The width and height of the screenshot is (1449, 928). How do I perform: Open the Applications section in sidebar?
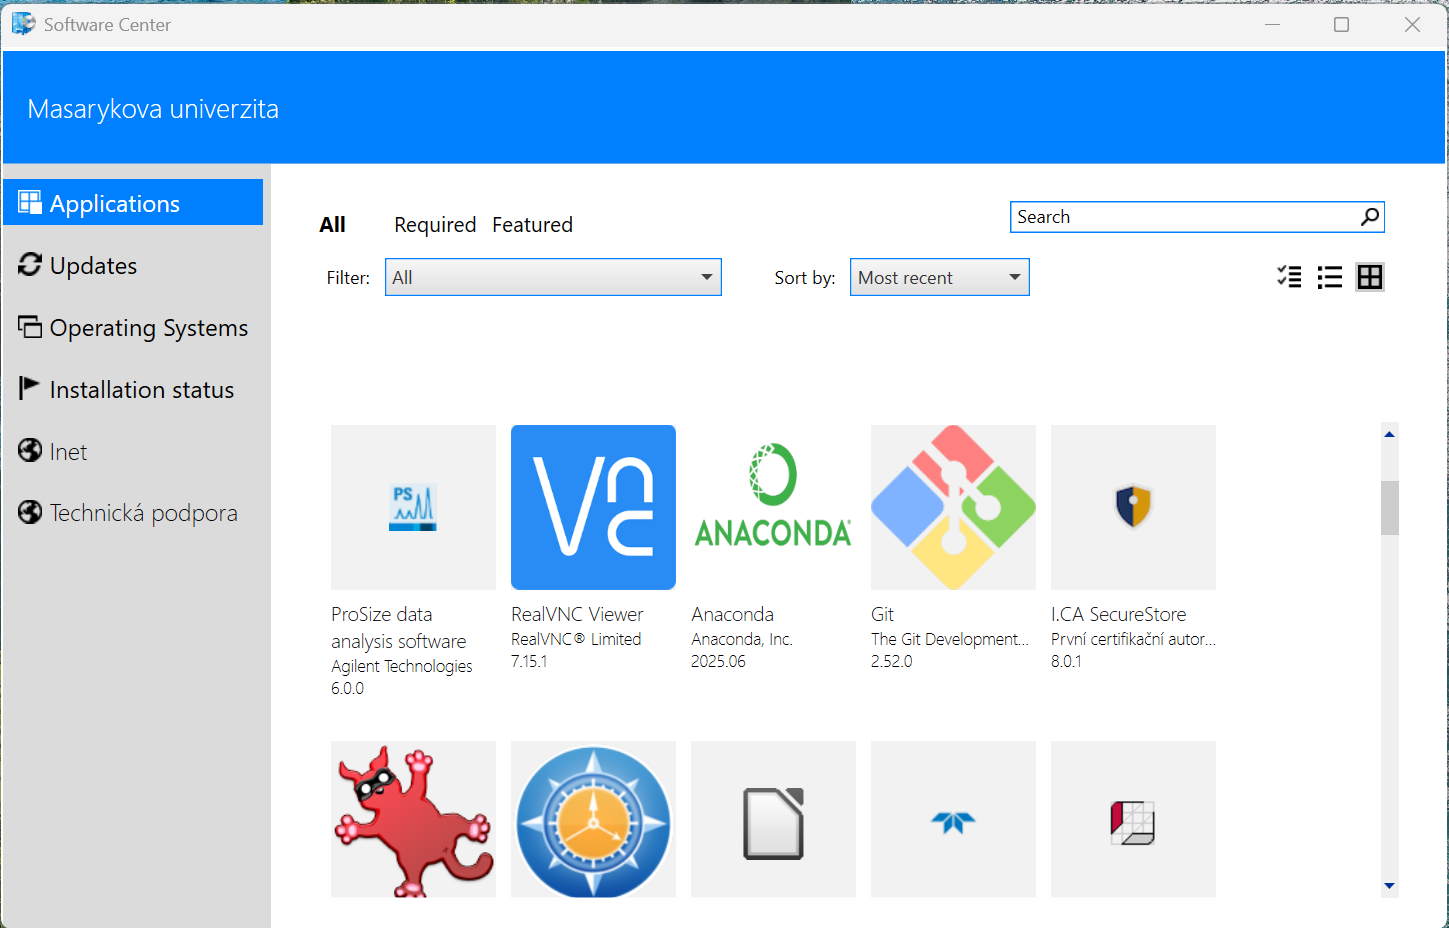click(x=133, y=203)
